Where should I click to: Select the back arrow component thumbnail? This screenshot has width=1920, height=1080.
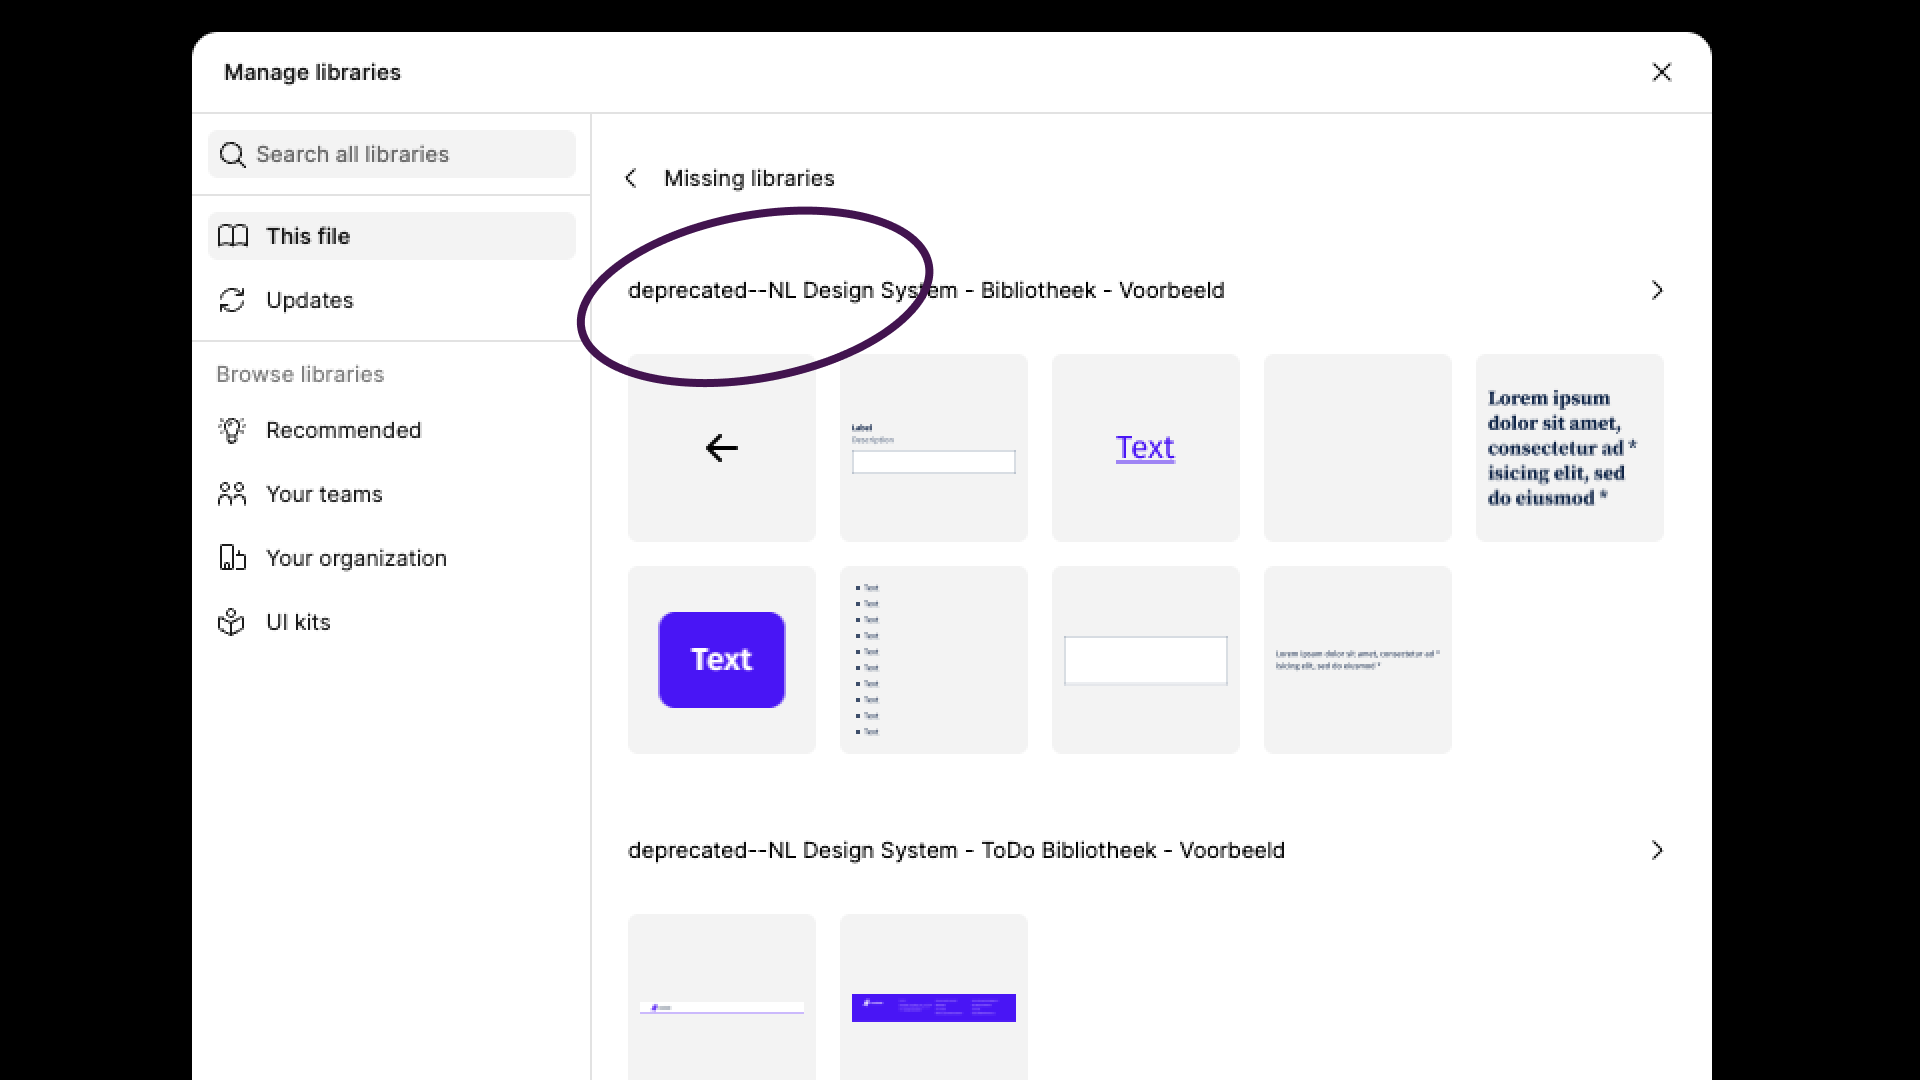pyautogui.click(x=722, y=448)
